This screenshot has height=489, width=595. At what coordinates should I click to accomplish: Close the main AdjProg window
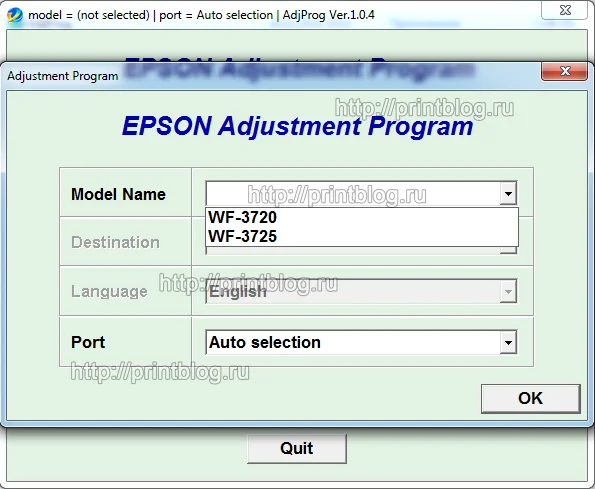(x=565, y=10)
